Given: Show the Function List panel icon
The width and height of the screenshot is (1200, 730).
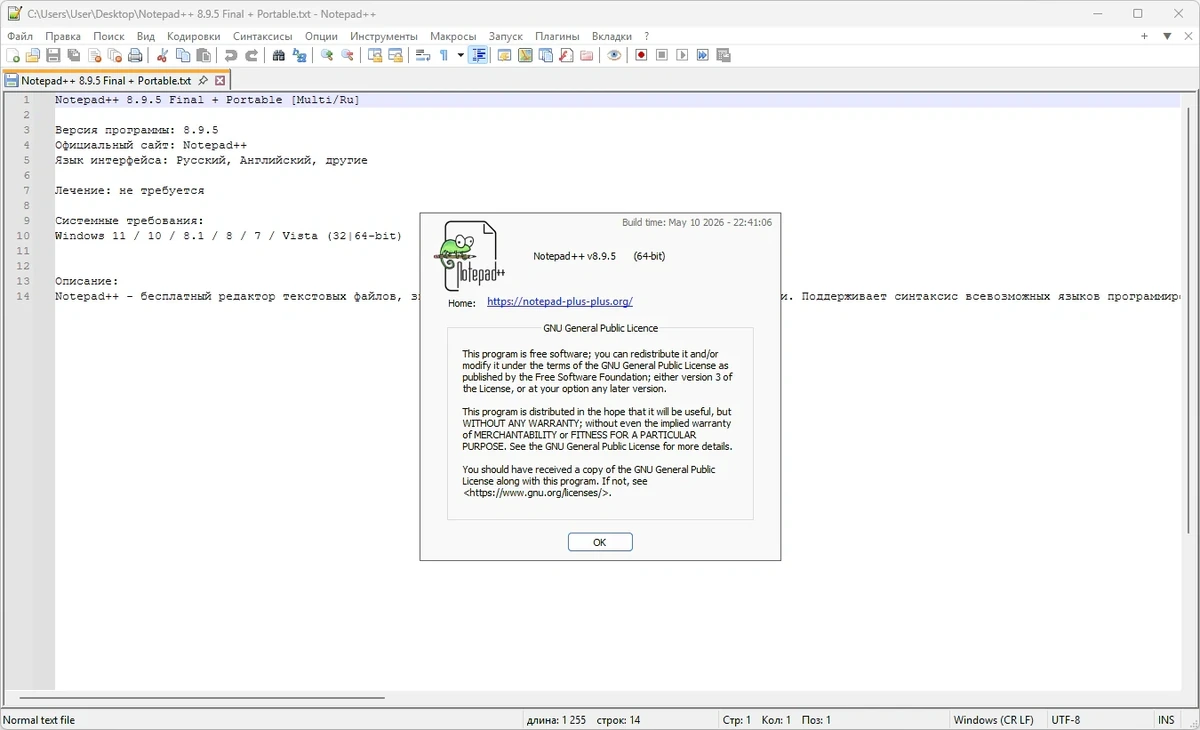Looking at the screenshot, I should (566, 55).
